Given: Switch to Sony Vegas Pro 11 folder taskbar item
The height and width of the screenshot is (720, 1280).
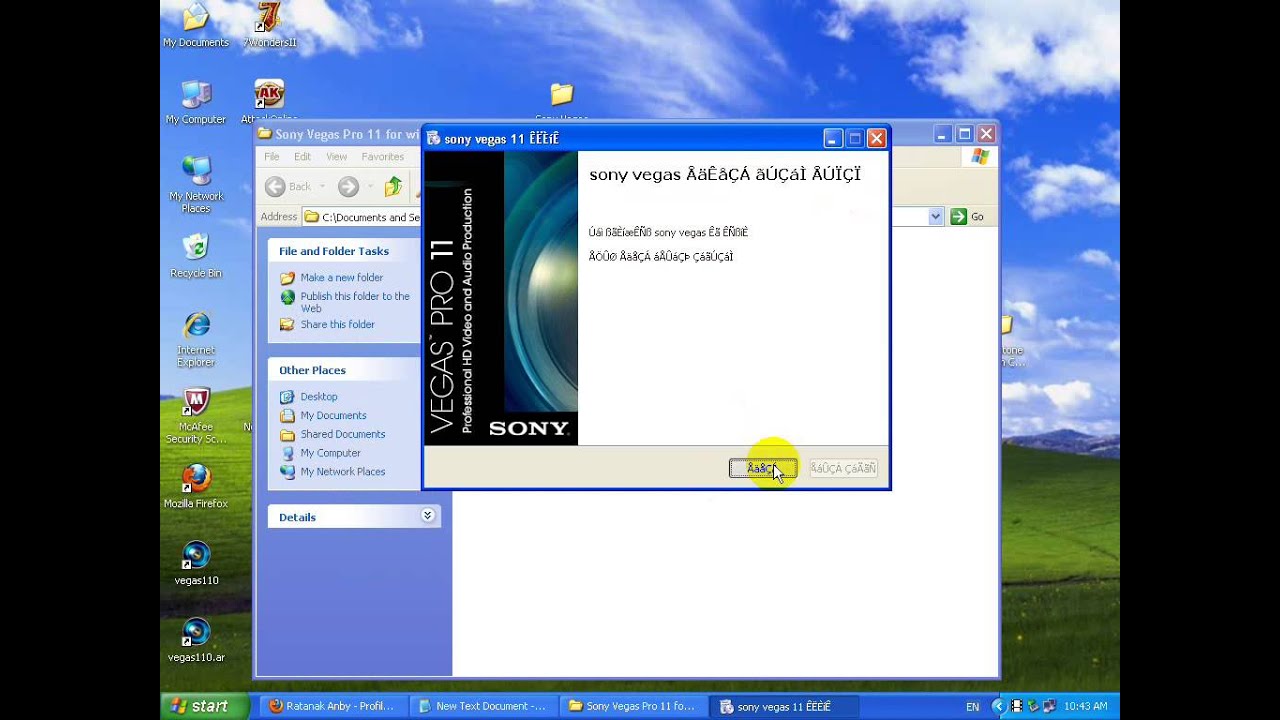Looking at the screenshot, I should click(x=635, y=706).
